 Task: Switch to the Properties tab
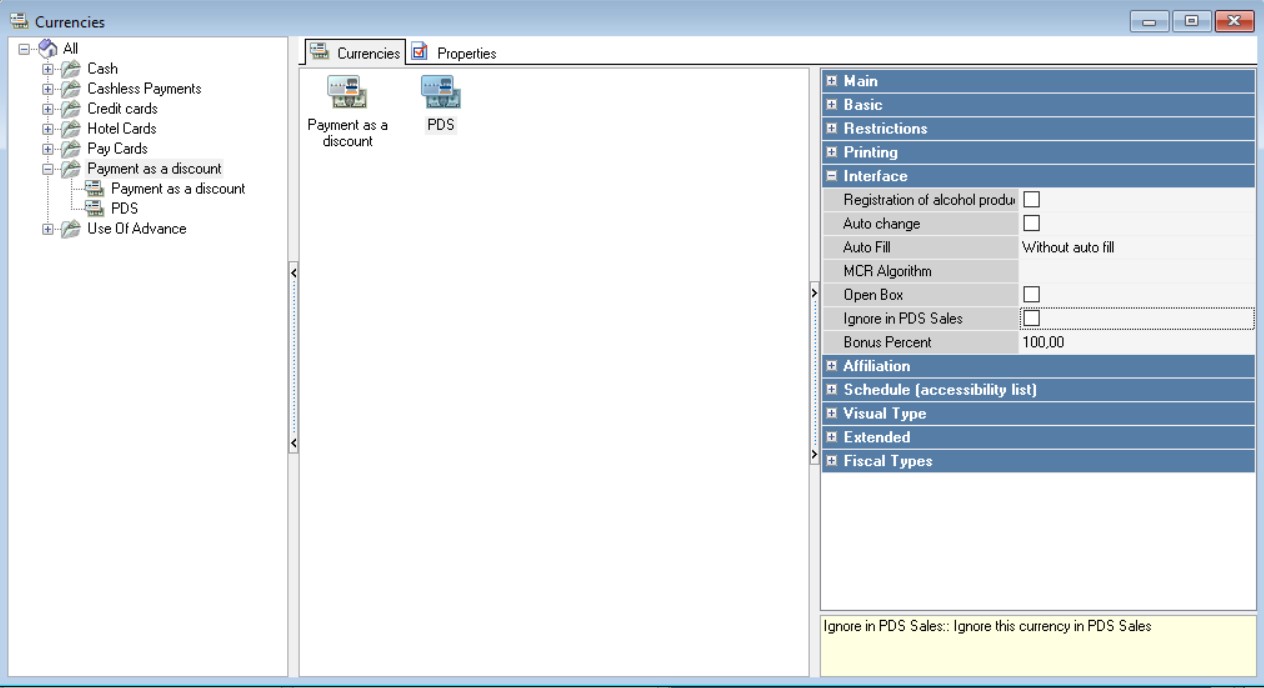coord(455,53)
